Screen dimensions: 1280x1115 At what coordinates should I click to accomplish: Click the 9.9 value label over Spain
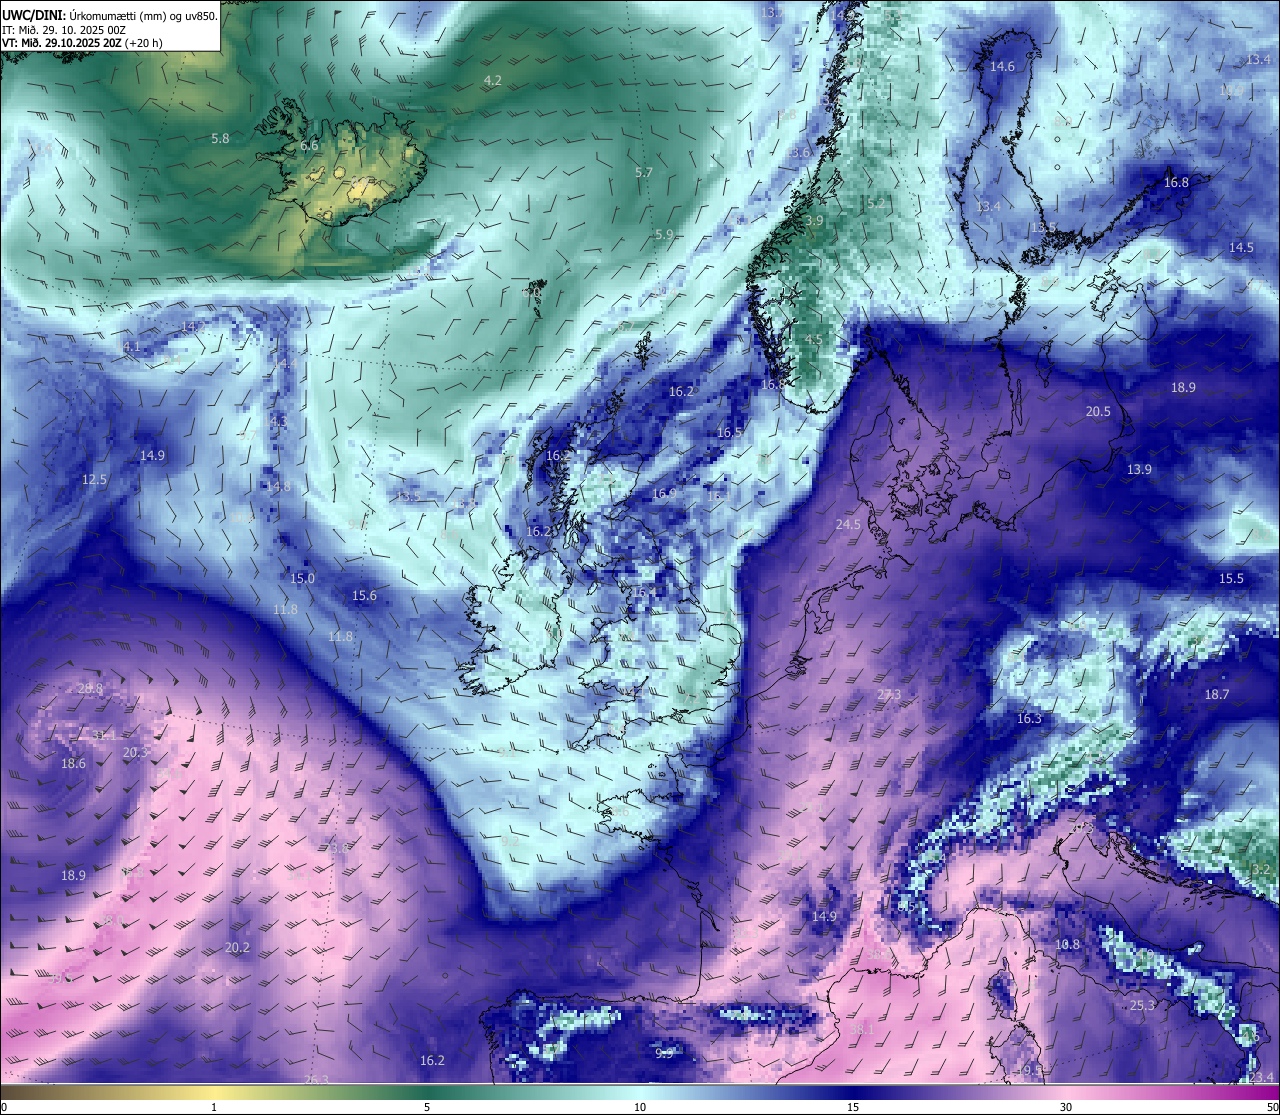point(665,1052)
